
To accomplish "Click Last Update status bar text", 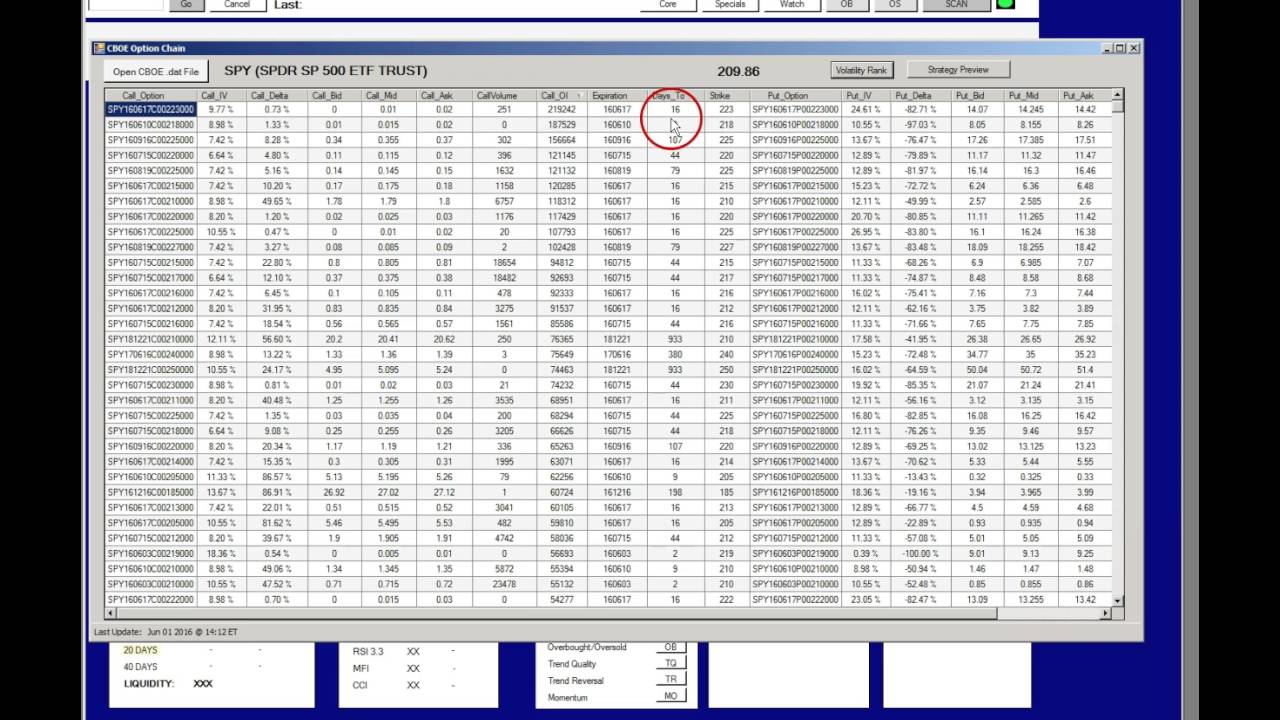I will click(x=166, y=632).
